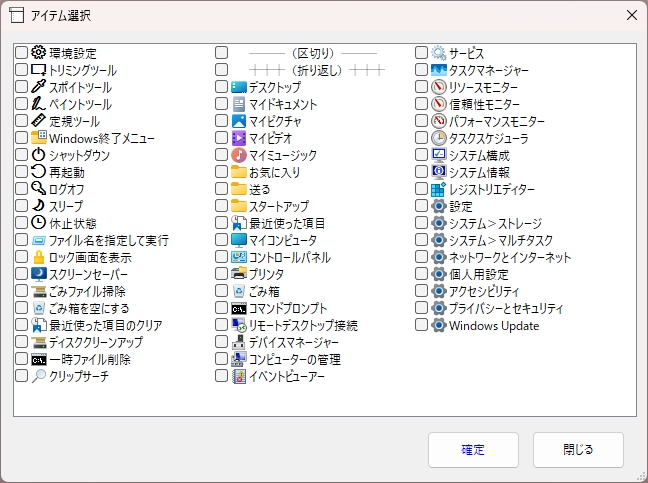Tick the Windows終了メニュー checkbox
The width and height of the screenshot is (648, 483).
pyautogui.click(x=21, y=138)
